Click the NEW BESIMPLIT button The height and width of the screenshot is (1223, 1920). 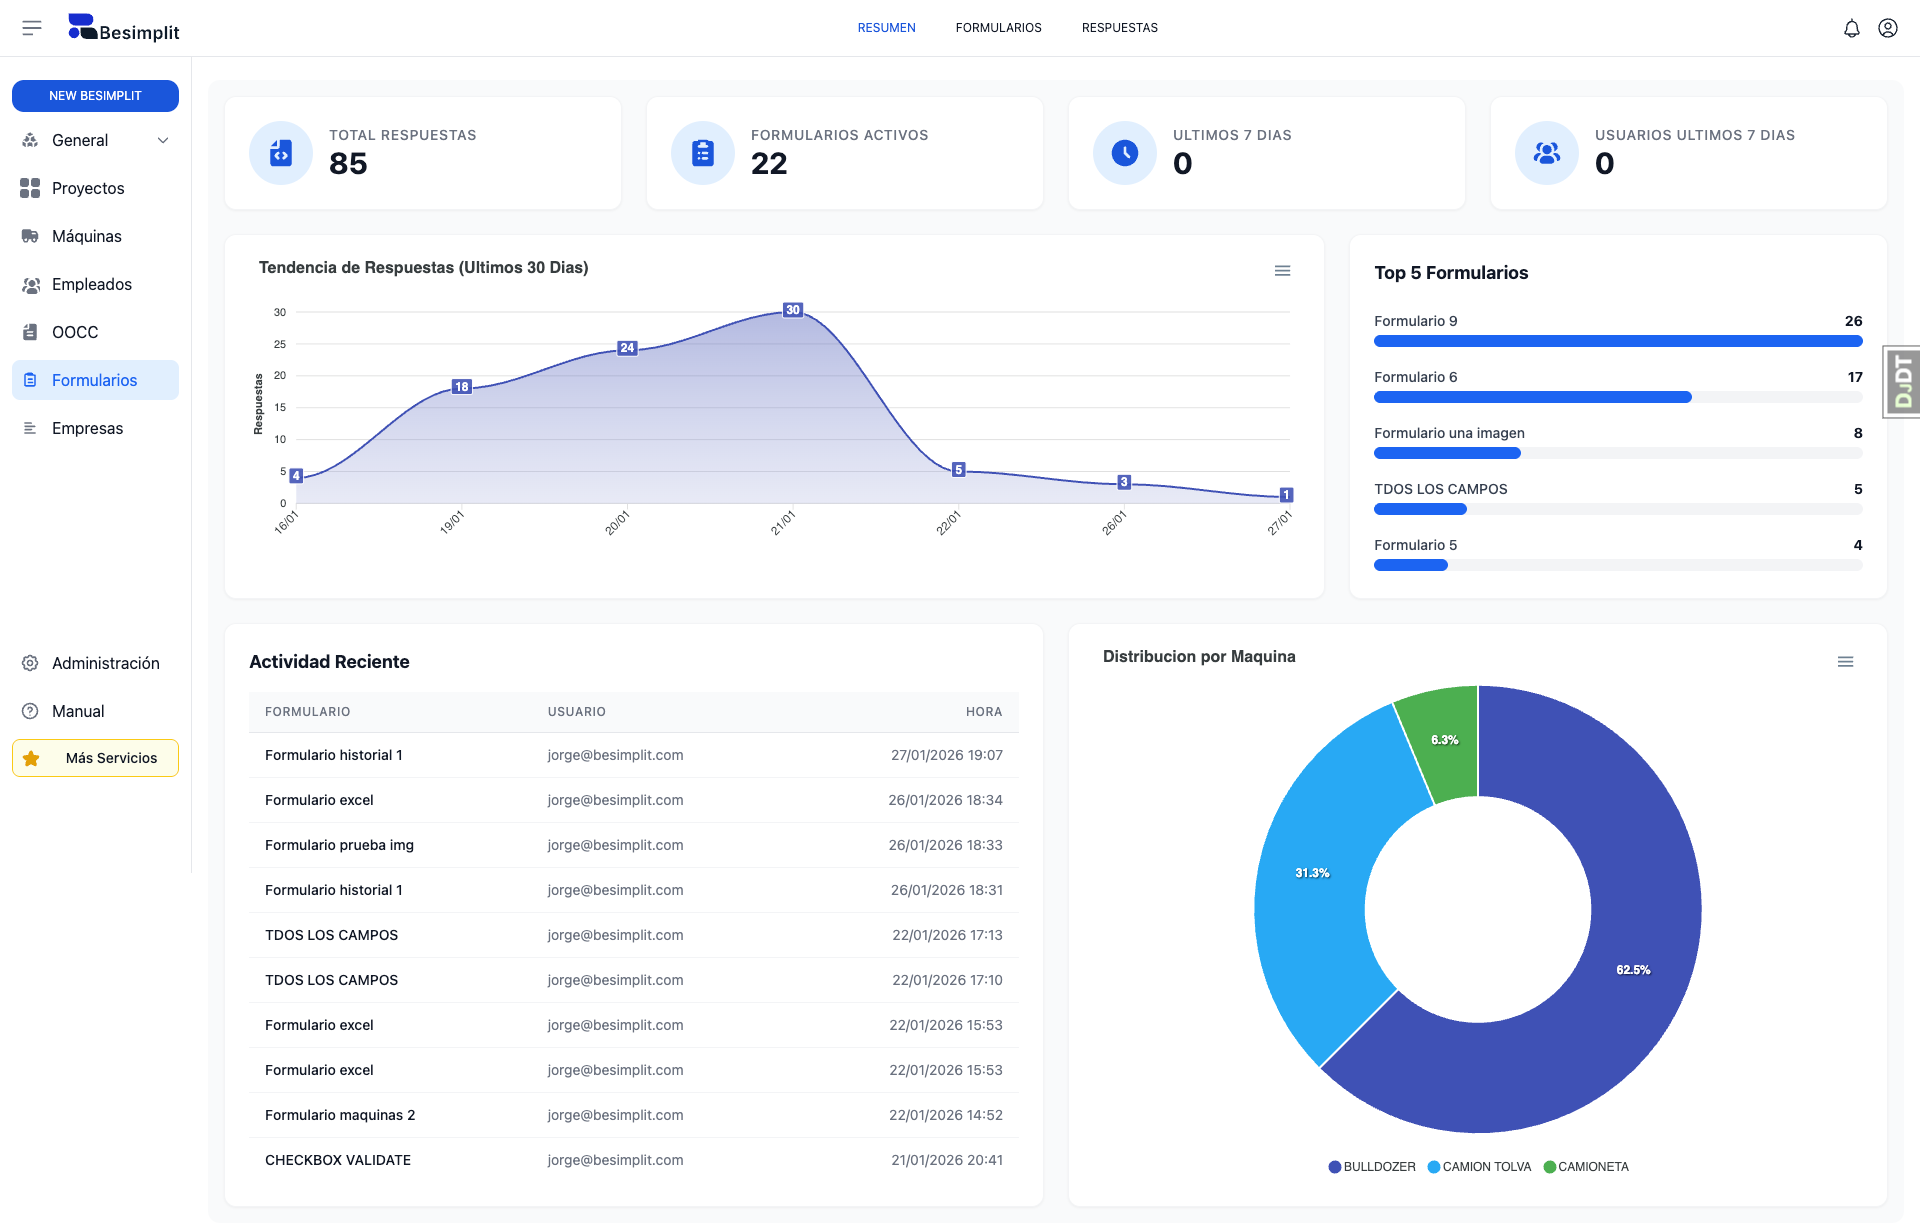point(95,95)
